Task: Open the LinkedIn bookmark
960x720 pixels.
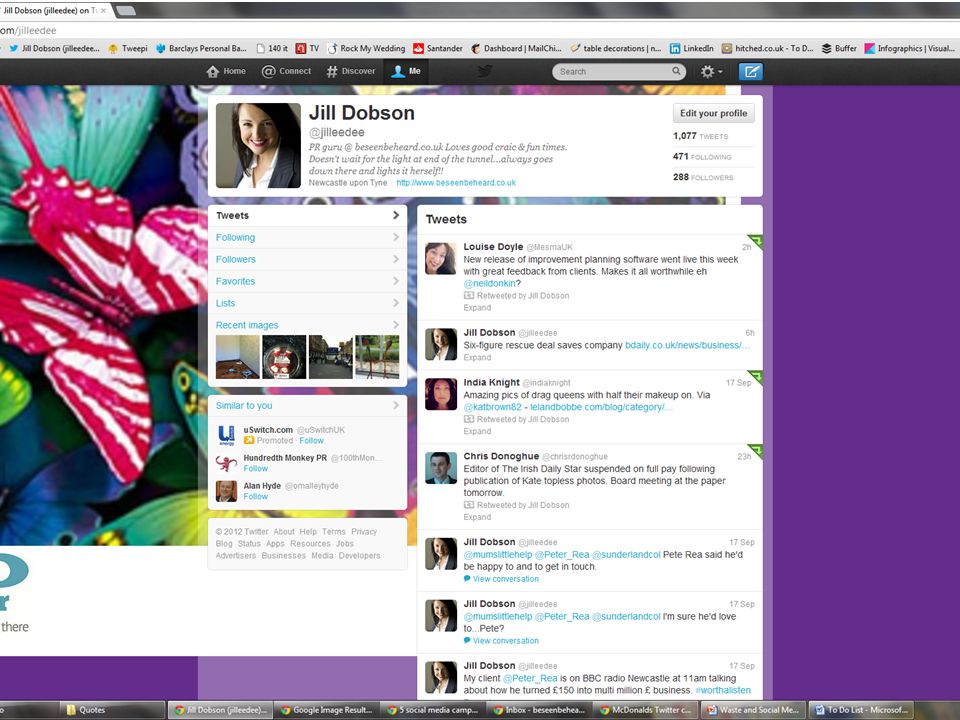Action: 692,48
